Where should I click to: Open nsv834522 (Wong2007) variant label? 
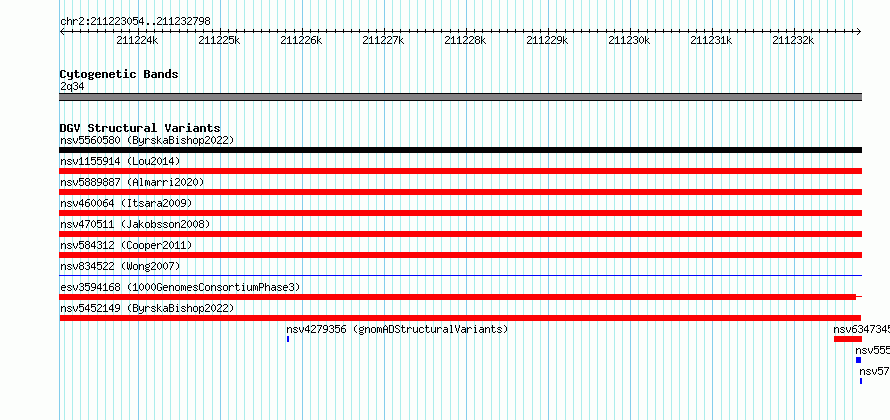[x=120, y=266]
